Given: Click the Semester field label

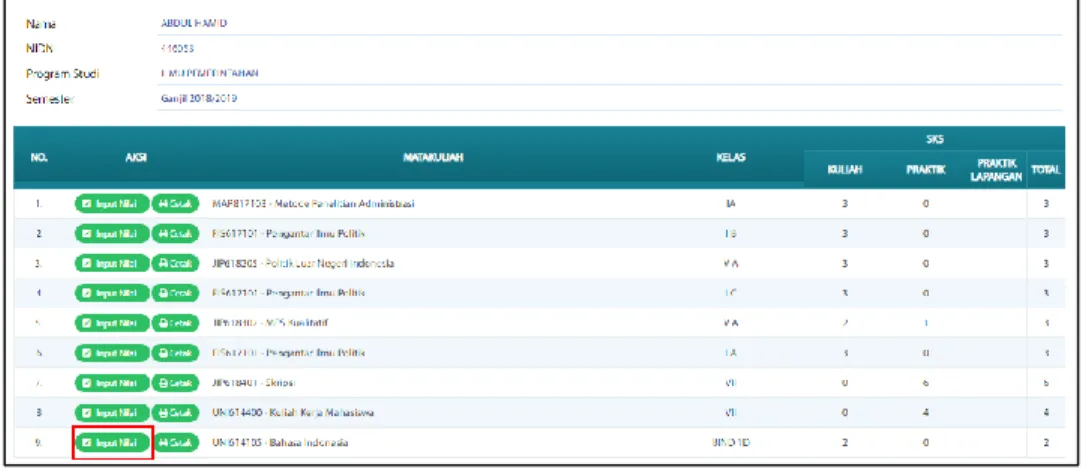Looking at the screenshot, I should [50, 99].
